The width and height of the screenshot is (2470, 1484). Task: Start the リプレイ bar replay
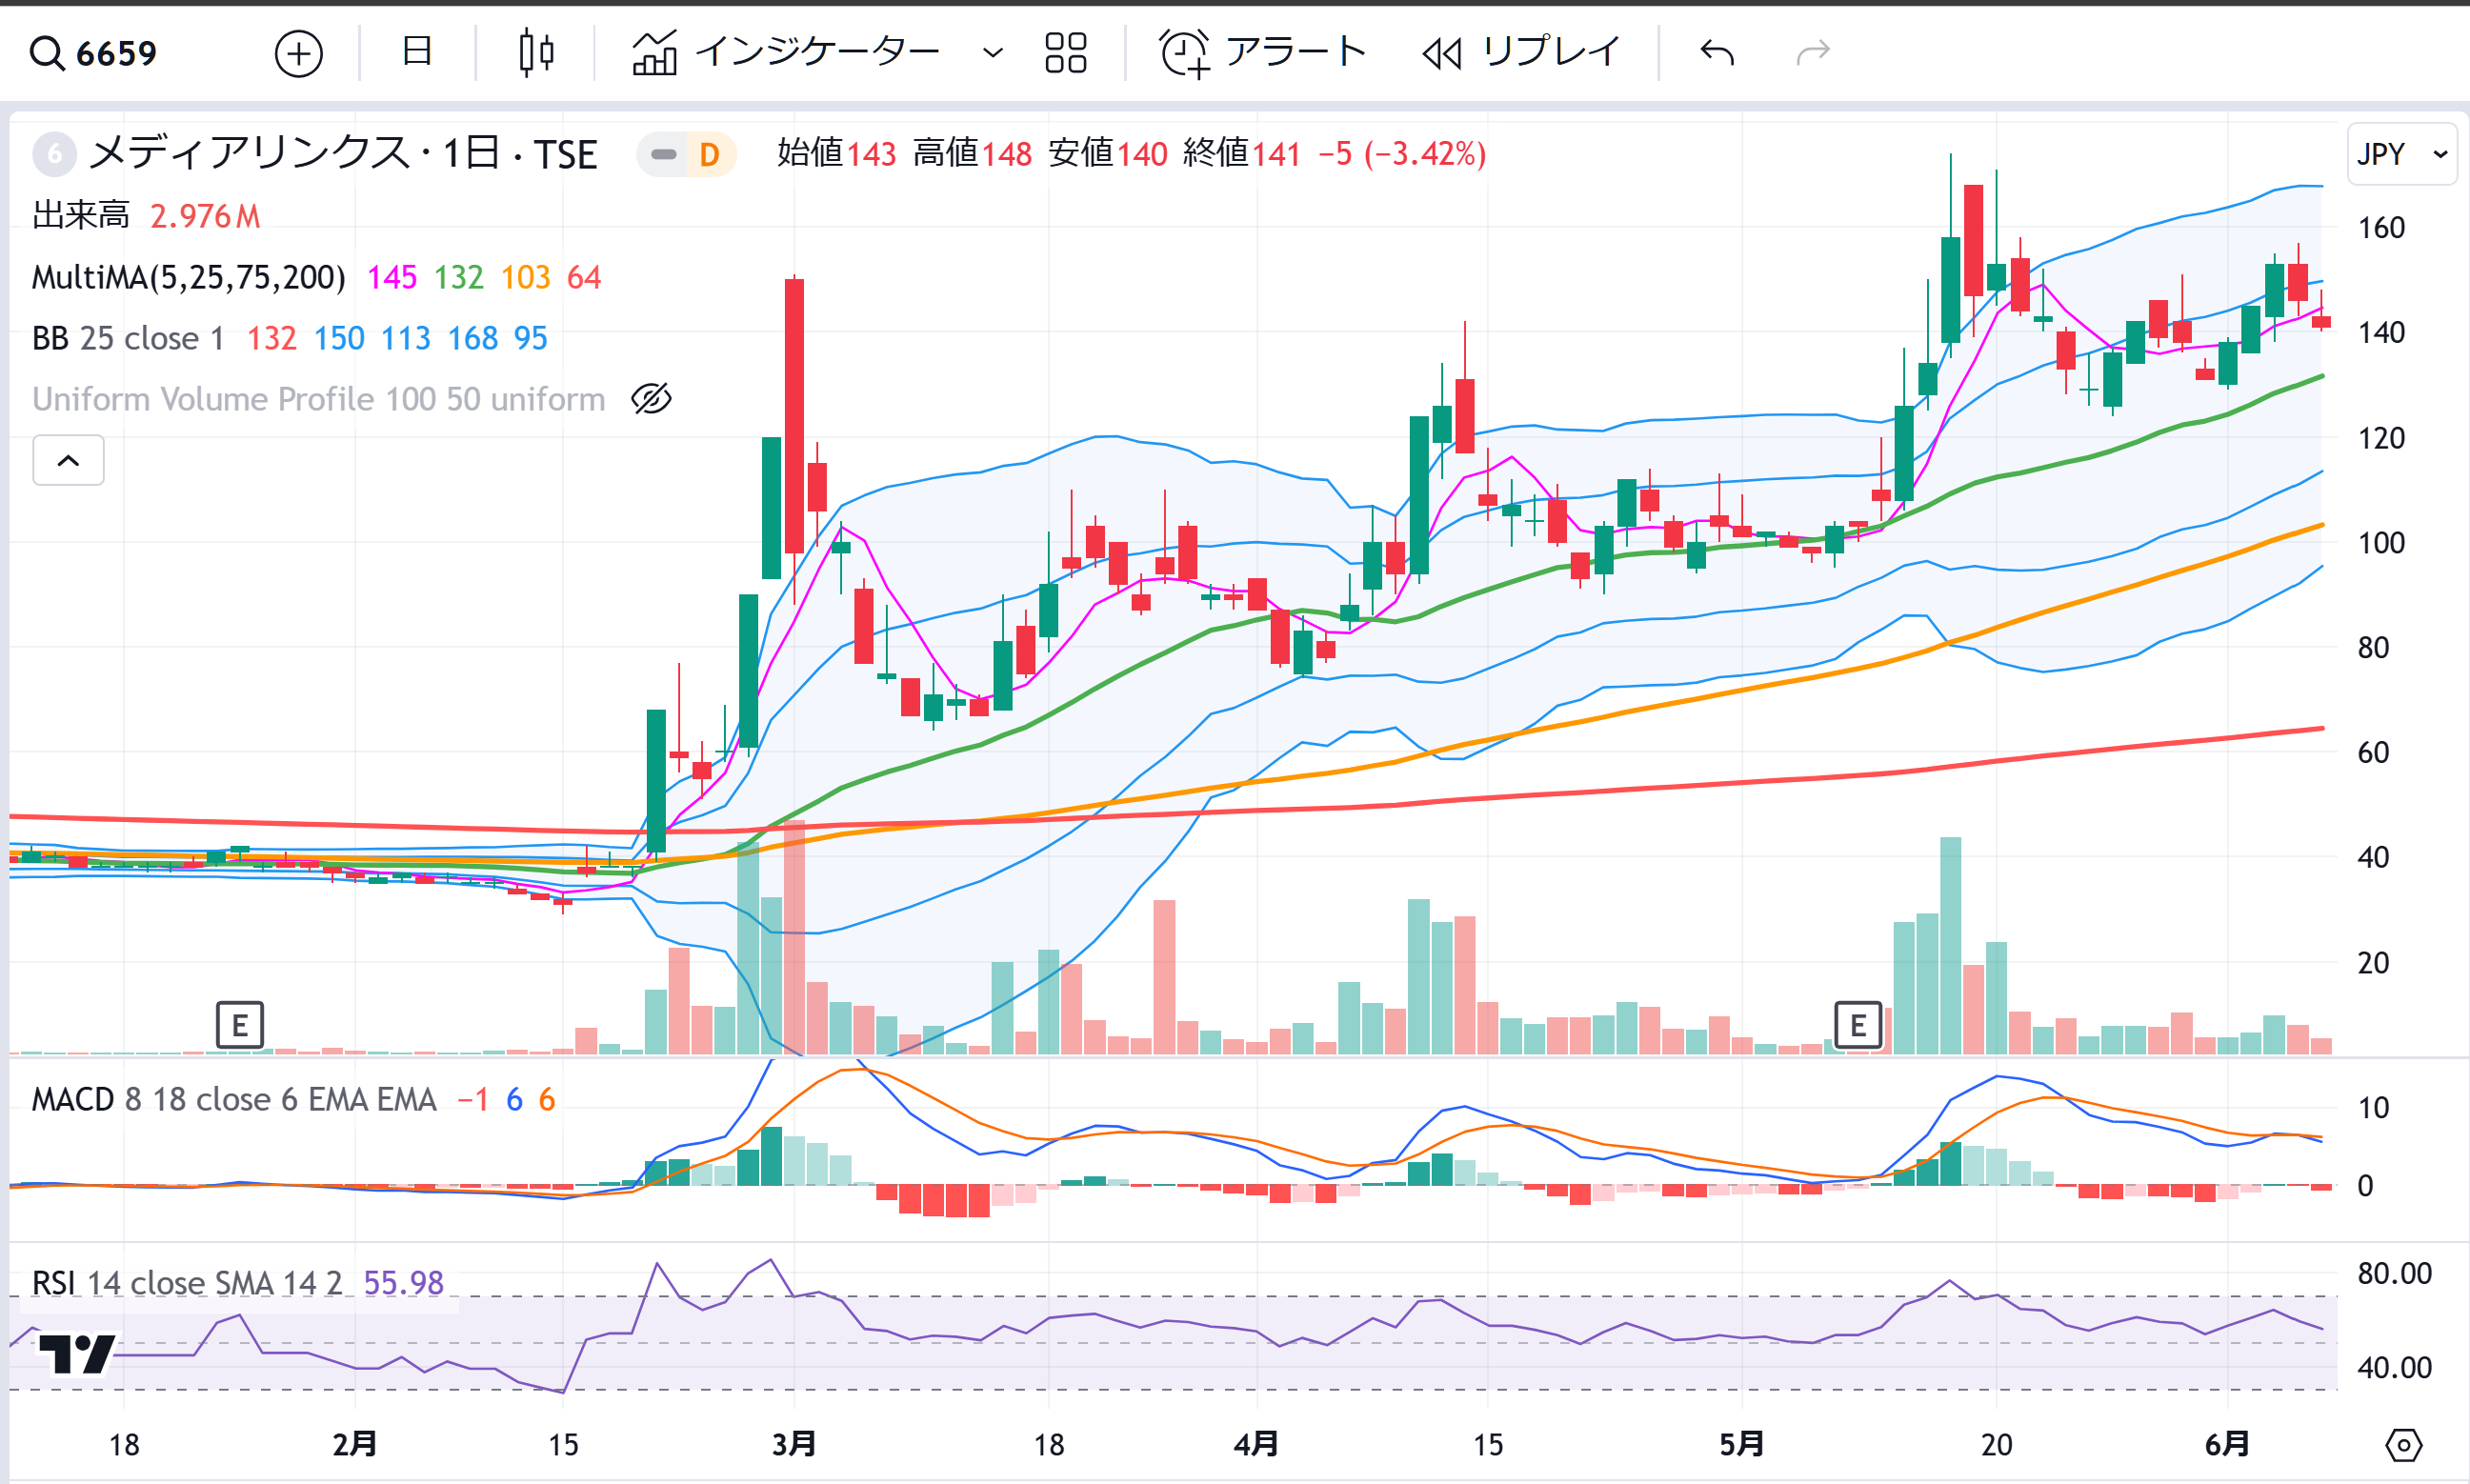click(x=1521, y=52)
